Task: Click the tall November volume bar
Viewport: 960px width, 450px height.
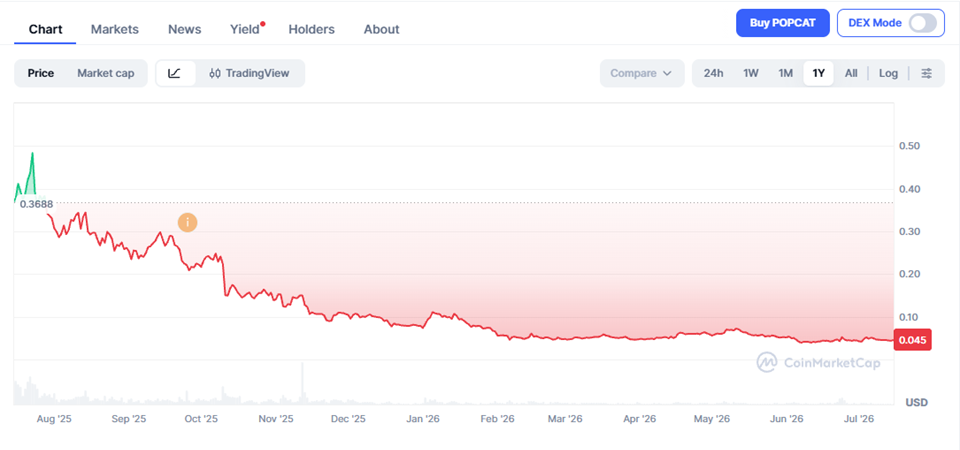Action: click(x=302, y=383)
